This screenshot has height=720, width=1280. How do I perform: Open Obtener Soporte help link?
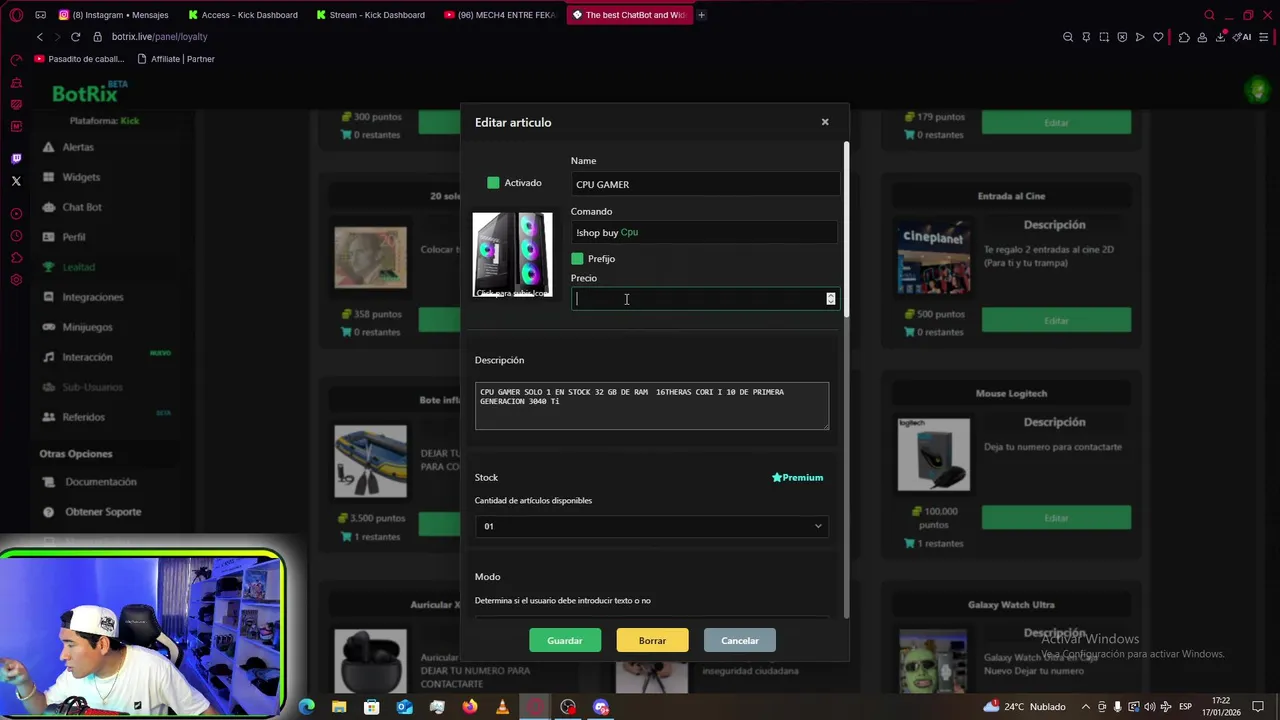[102, 512]
